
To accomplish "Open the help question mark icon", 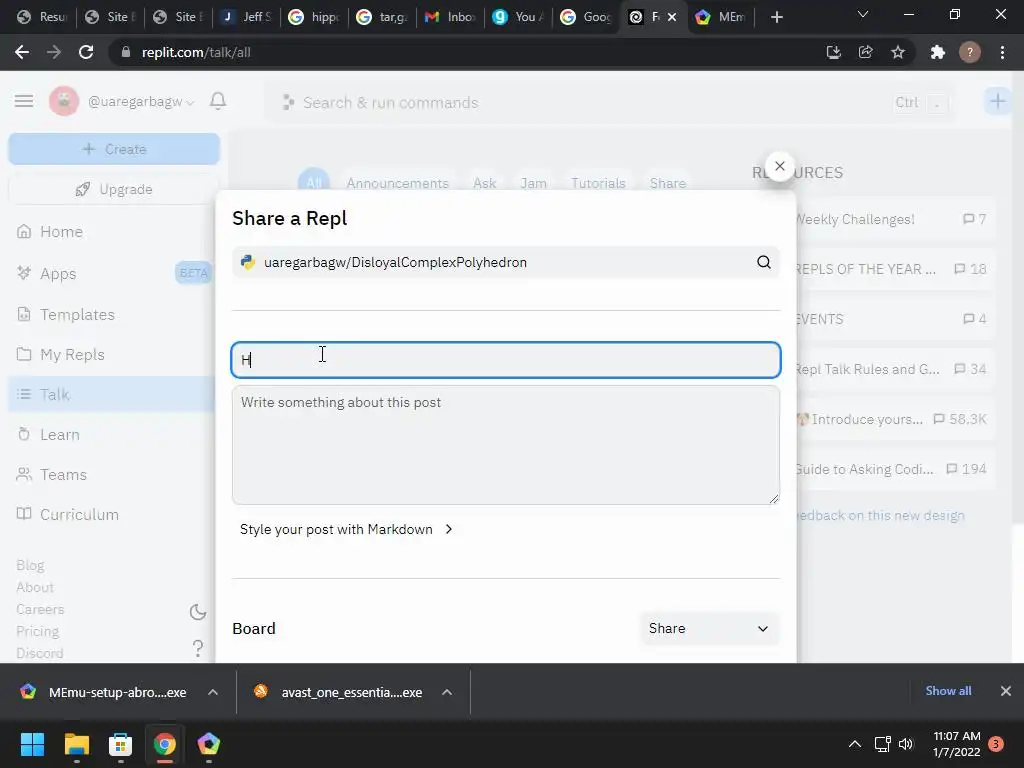I will point(197,648).
